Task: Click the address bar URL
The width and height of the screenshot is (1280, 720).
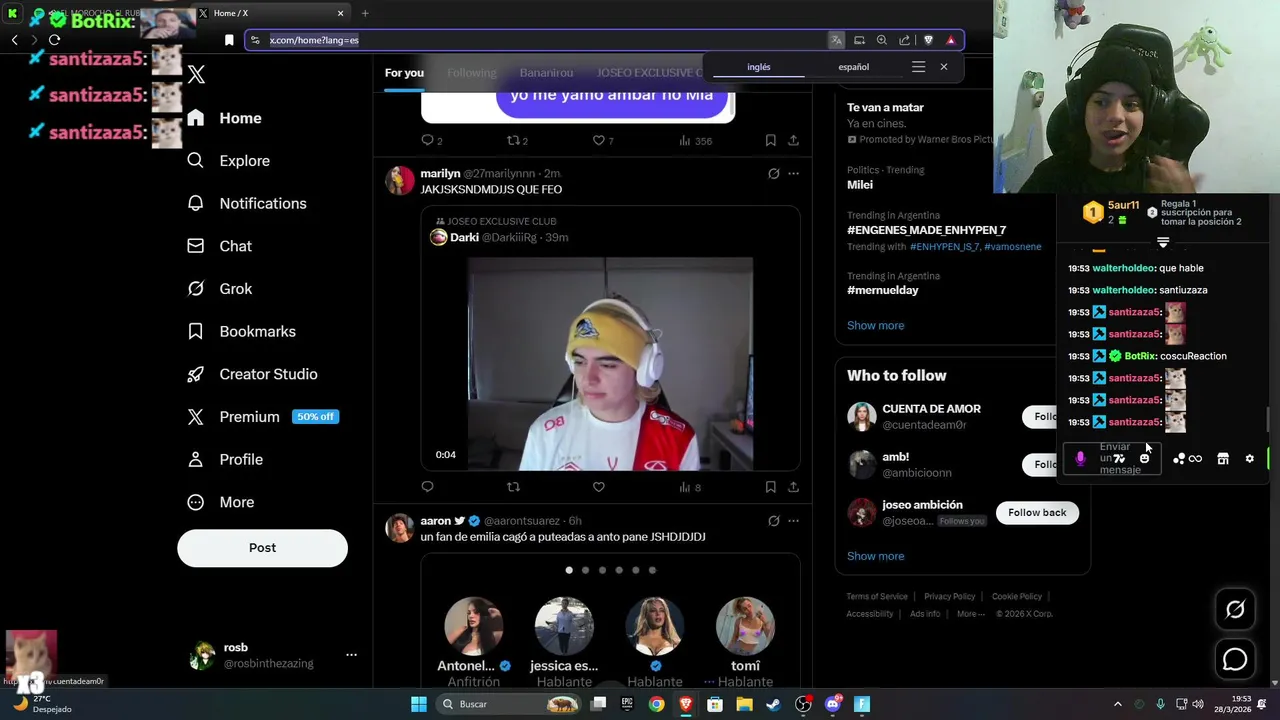Action: 314,40
